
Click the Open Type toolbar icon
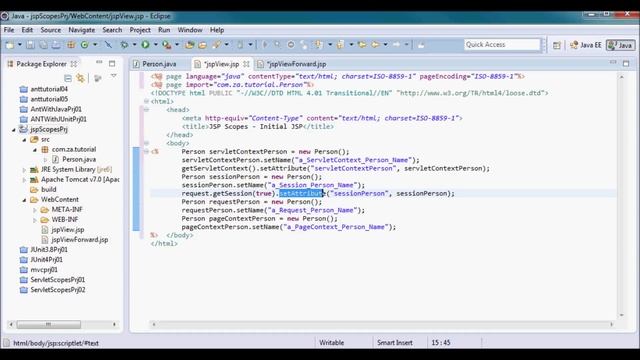coord(189,45)
